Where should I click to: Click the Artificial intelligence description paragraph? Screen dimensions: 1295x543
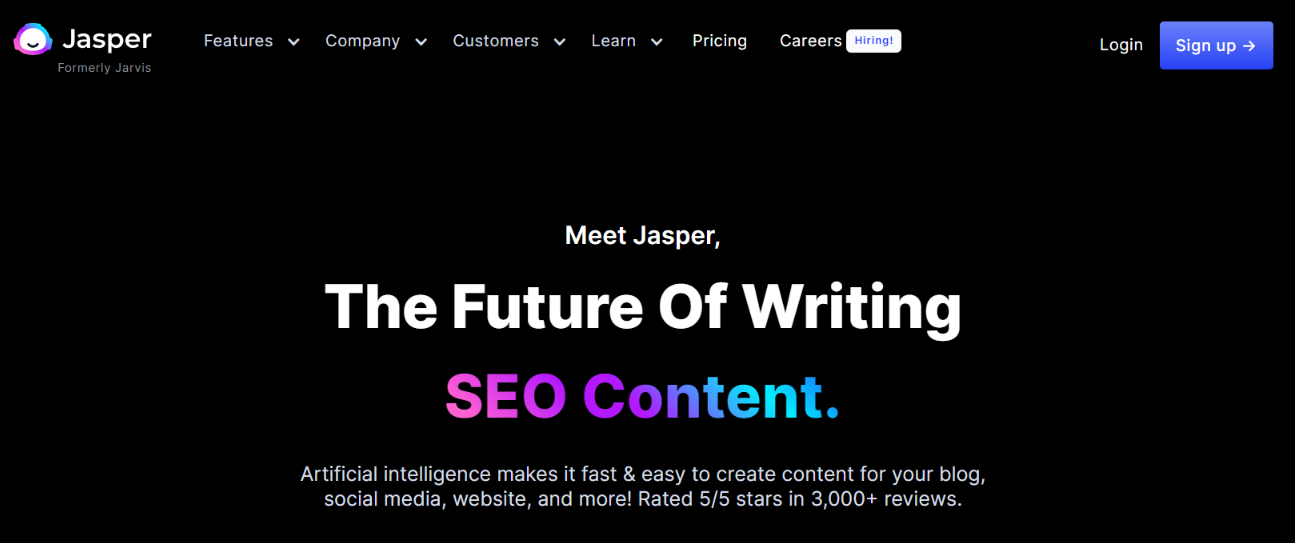pyautogui.click(x=642, y=486)
